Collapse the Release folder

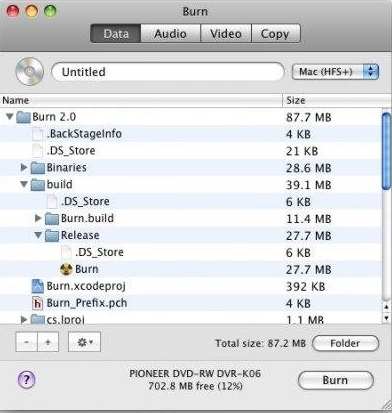click(38, 235)
